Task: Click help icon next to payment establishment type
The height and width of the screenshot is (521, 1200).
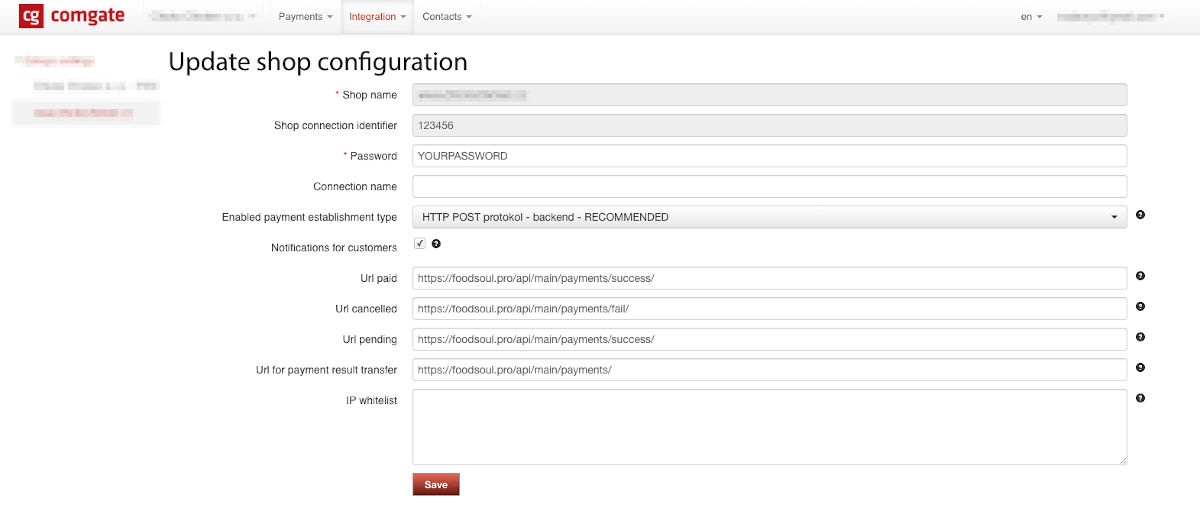Action: tap(1141, 215)
